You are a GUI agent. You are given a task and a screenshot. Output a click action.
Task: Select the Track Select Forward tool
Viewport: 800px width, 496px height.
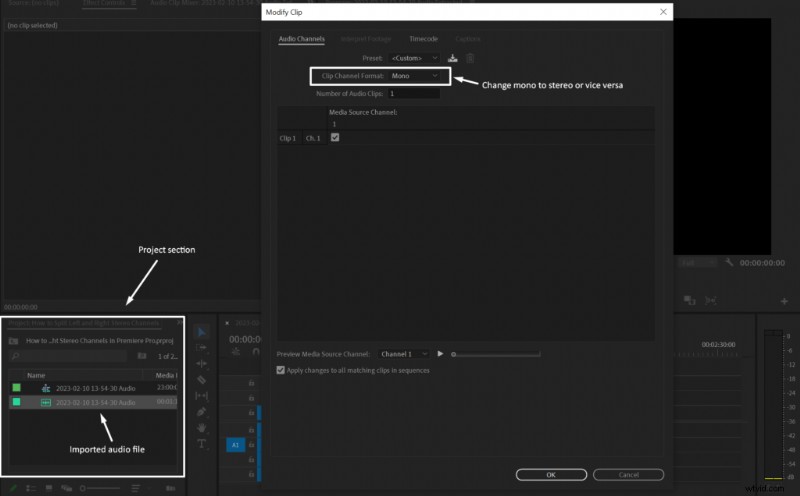pos(202,348)
